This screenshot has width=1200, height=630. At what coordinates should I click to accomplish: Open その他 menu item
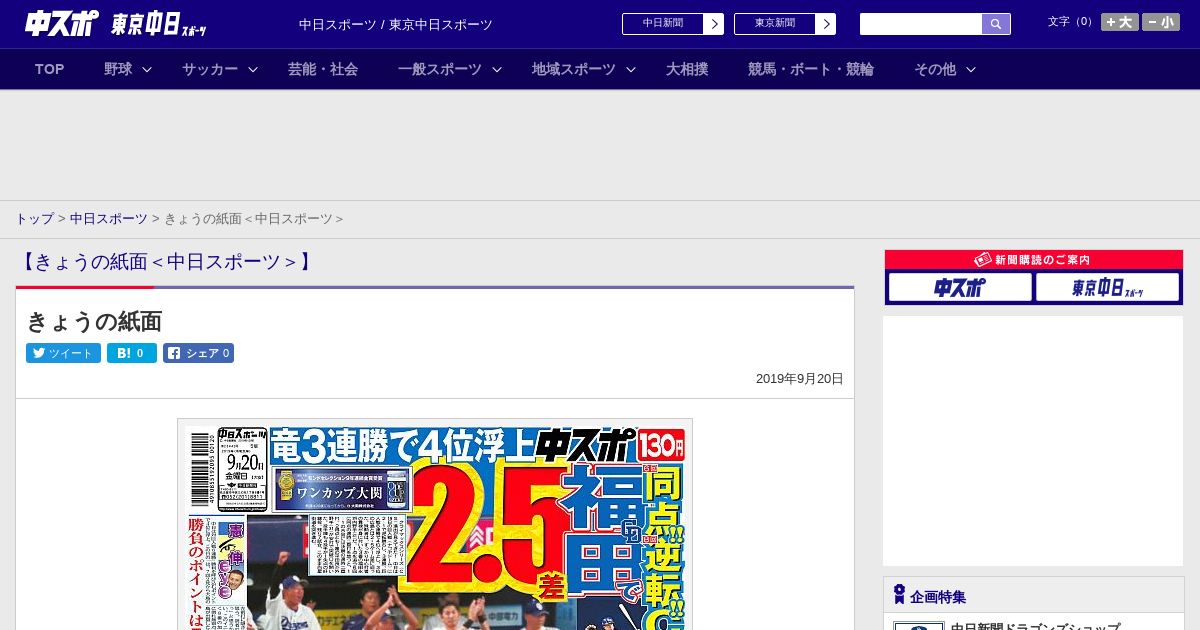(x=935, y=69)
